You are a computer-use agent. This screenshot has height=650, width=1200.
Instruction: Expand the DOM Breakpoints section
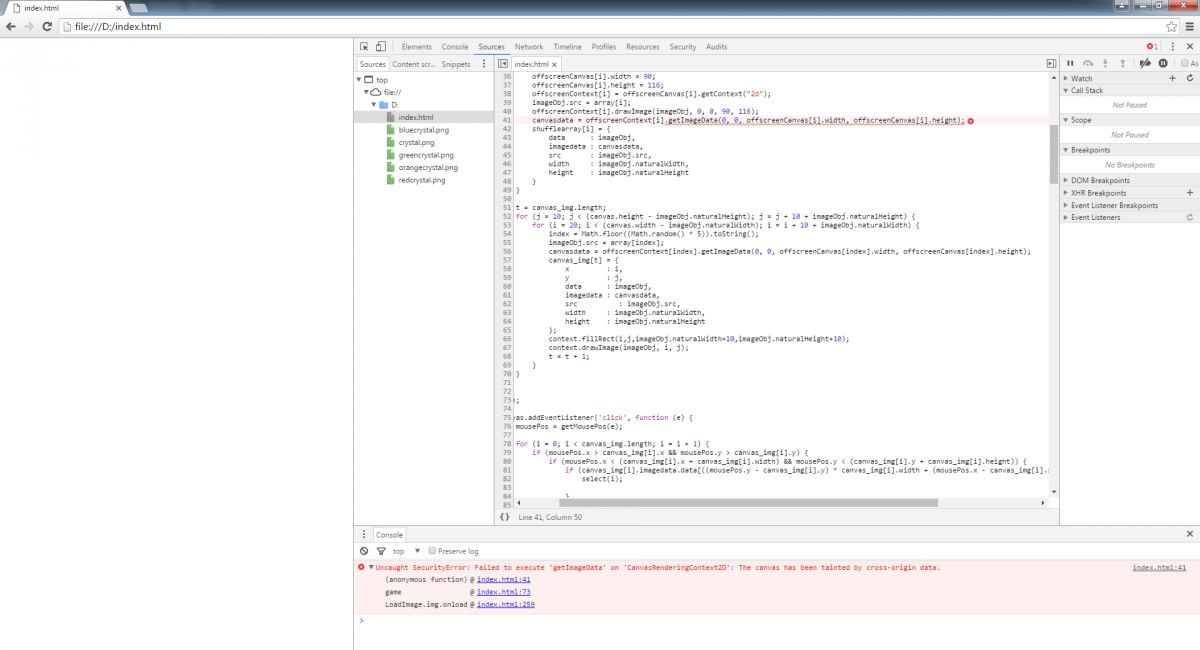1097,181
